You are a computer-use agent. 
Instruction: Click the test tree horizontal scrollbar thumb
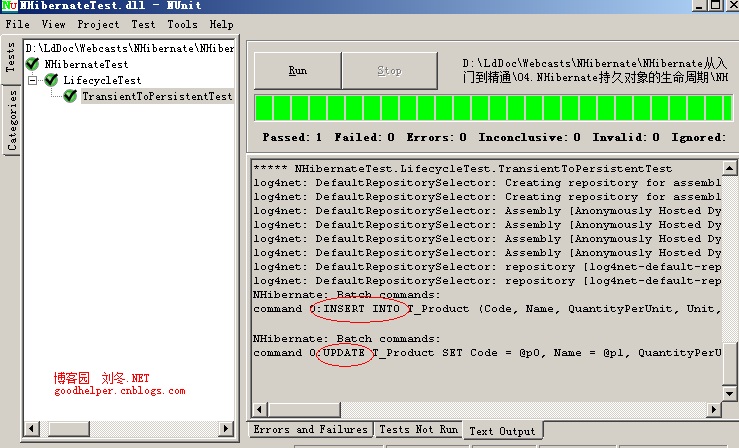pyautogui.click(x=69, y=428)
